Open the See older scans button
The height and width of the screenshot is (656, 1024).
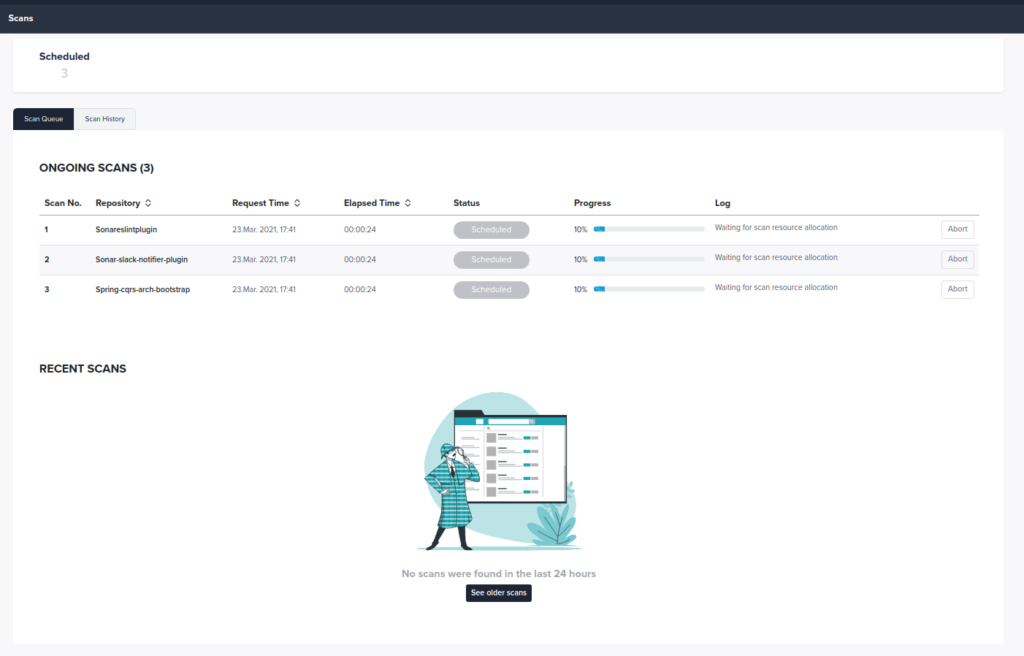click(498, 593)
